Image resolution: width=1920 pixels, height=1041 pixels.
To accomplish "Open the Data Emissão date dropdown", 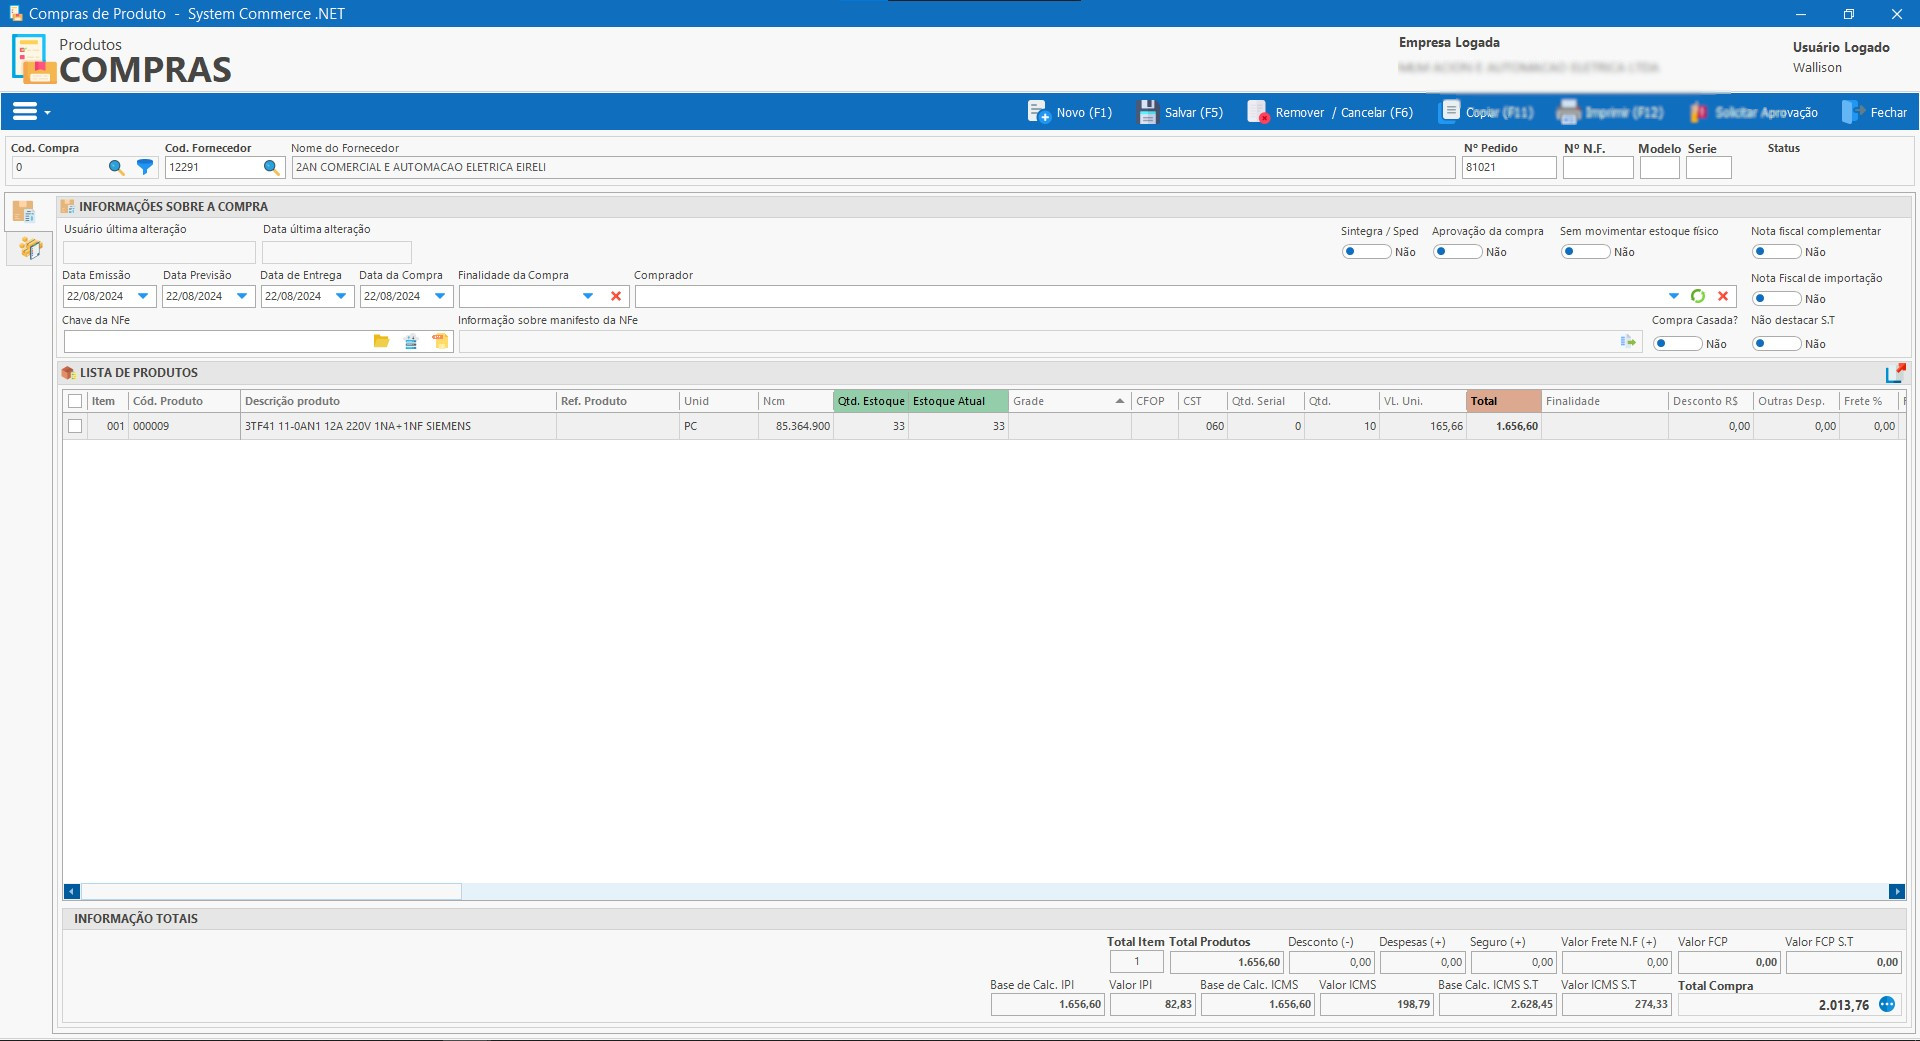I will coord(143,296).
